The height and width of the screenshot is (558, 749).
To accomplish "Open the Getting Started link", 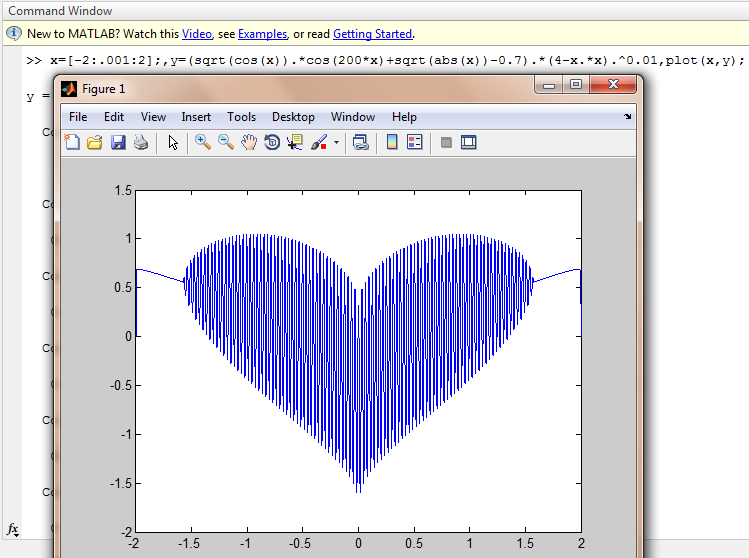I will [x=372, y=34].
